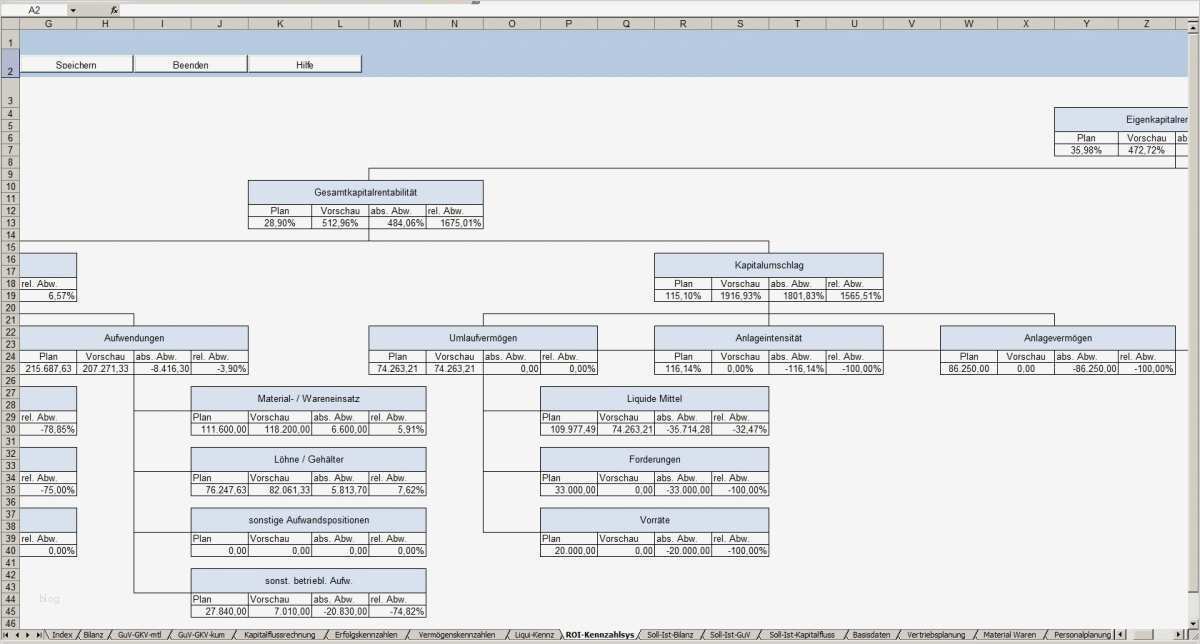1200x644 pixels.
Task: Open the Index sheet tab
Action: [x=62, y=633]
